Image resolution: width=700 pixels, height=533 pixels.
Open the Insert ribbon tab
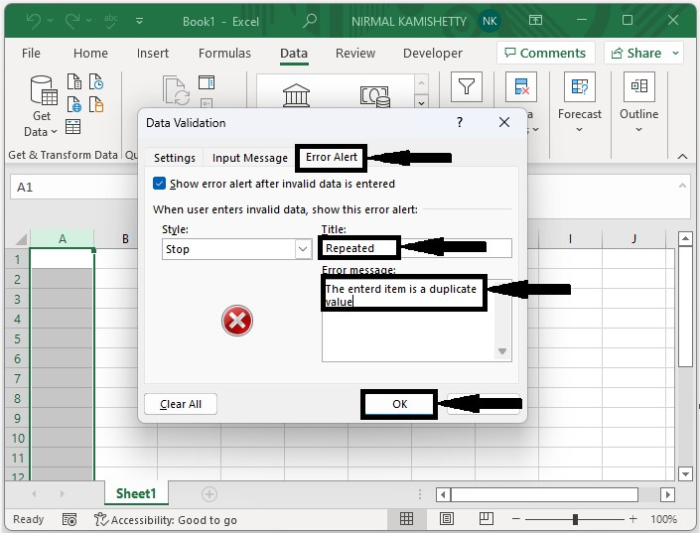point(153,53)
